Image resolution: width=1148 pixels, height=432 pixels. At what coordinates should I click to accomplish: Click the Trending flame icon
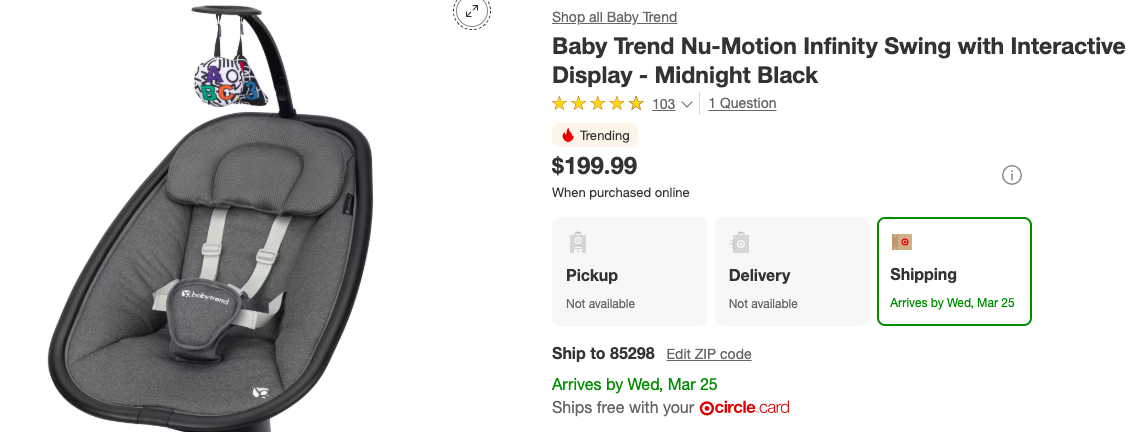coord(568,135)
